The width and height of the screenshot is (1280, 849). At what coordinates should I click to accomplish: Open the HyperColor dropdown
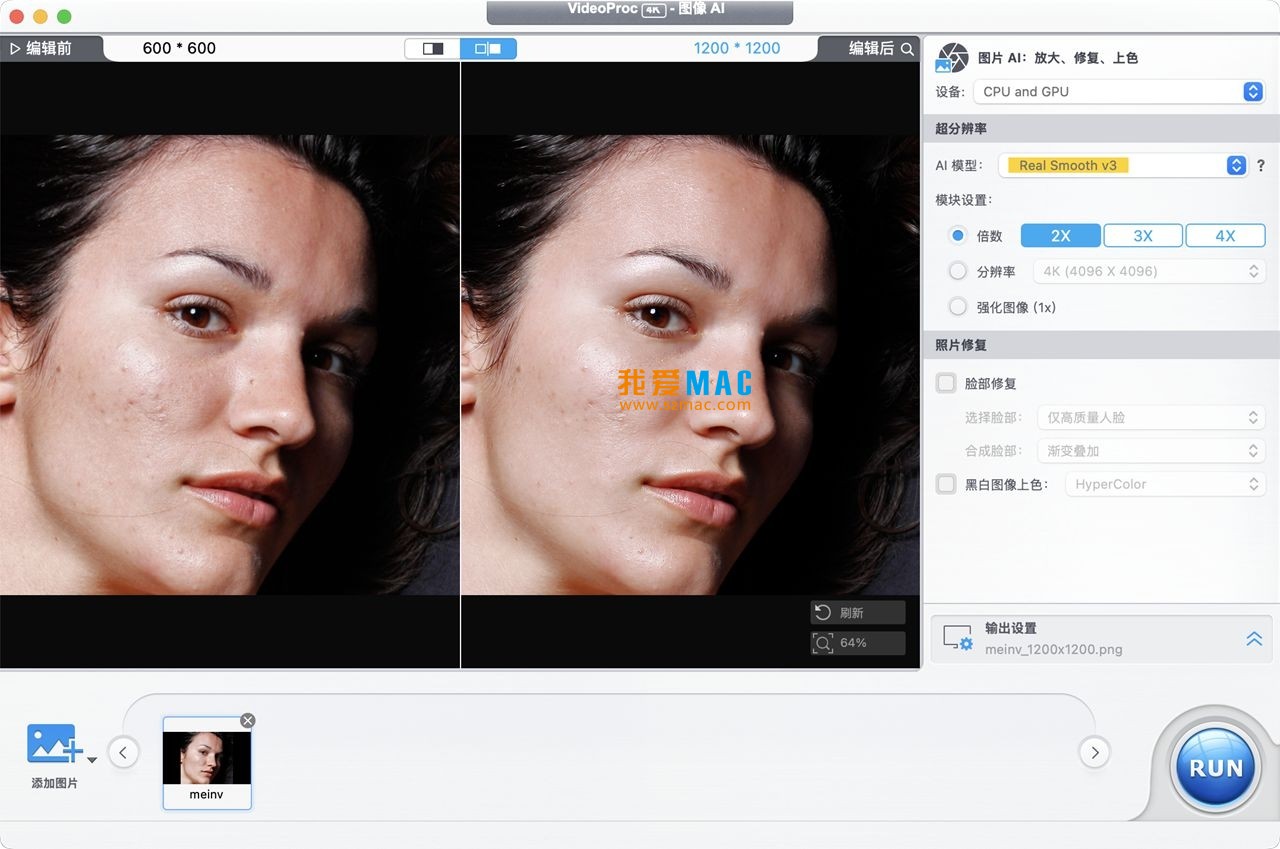1165,484
